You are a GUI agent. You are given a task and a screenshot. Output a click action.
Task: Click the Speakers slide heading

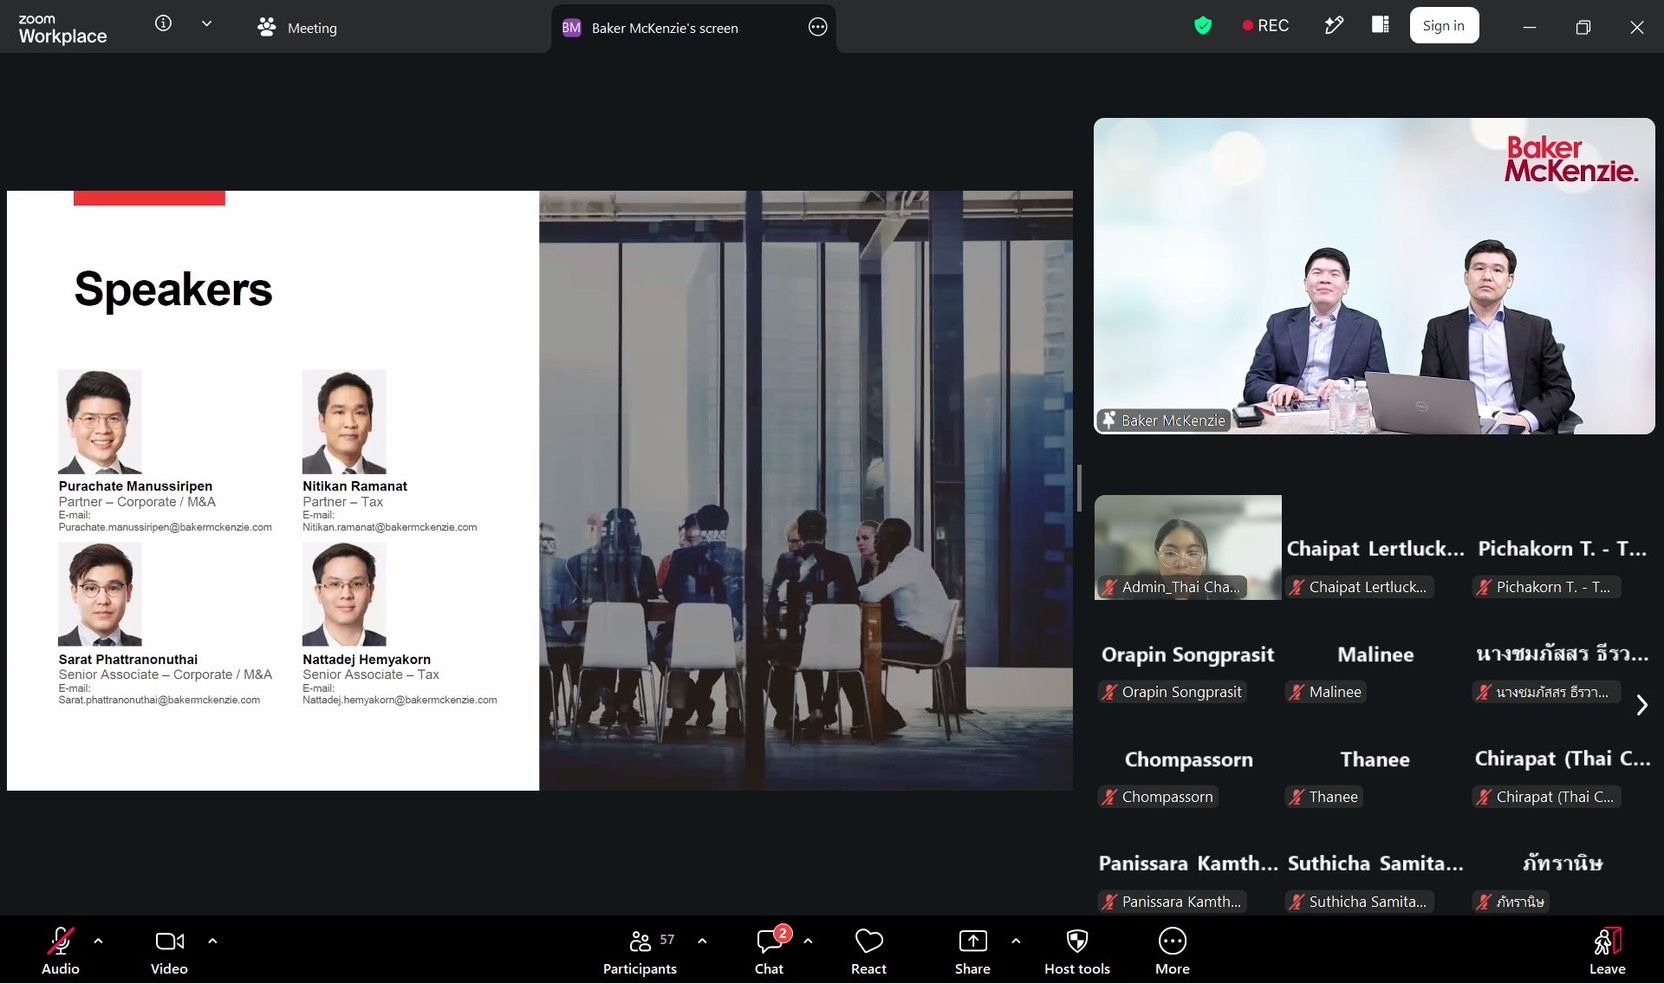[x=173, y=290]
